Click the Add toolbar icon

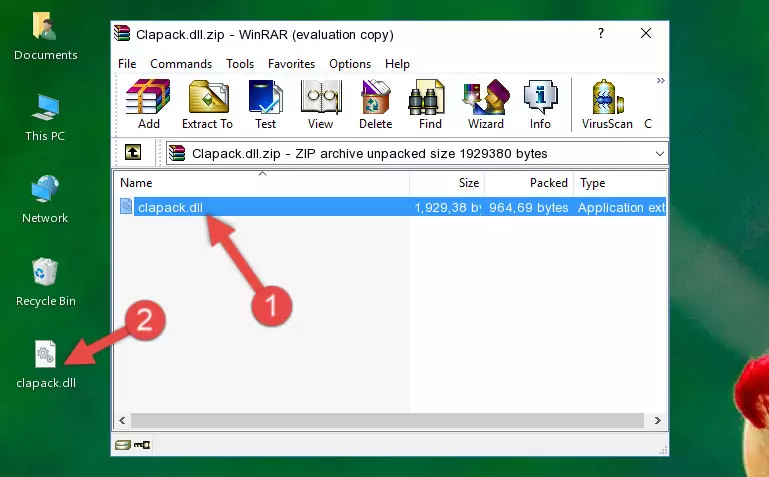tap(148, 104)
